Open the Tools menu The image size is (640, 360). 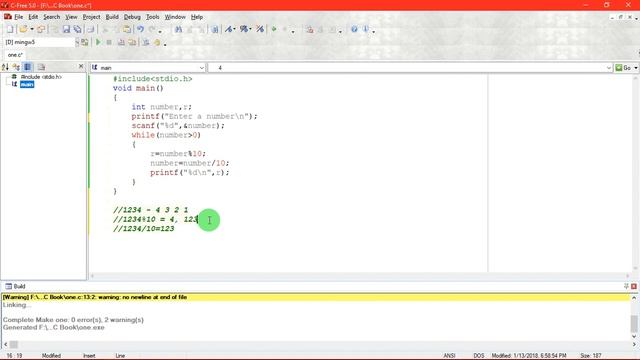point(153,17)
